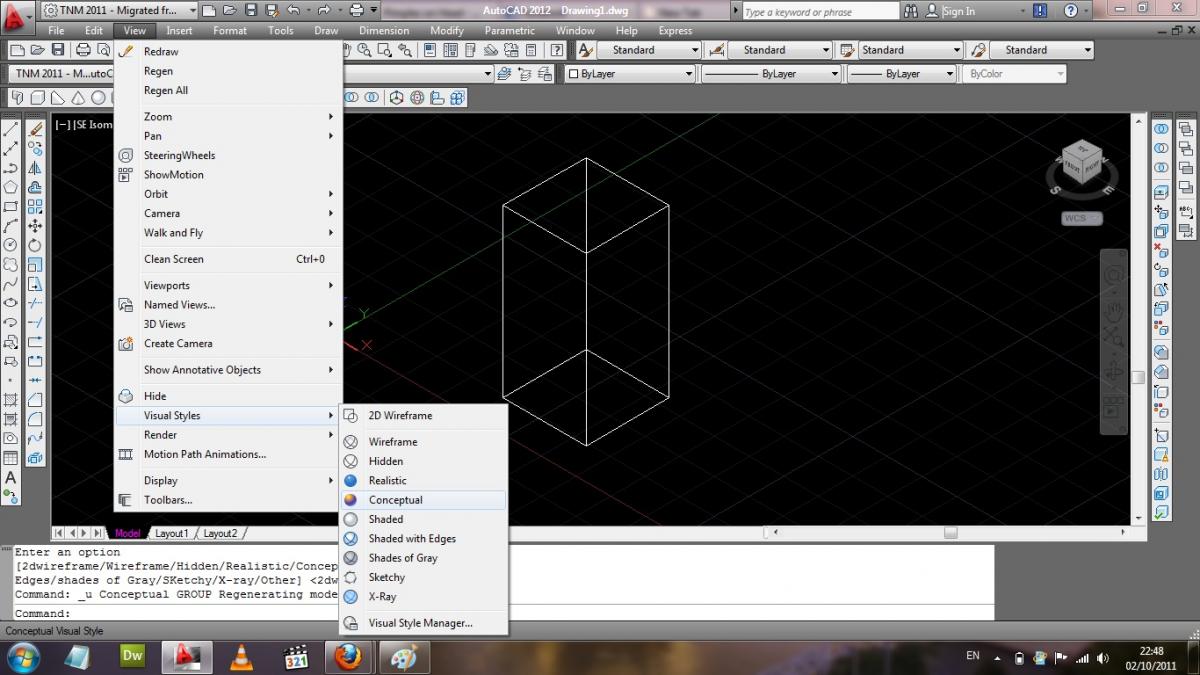
Task: Click the Sign In link
Action: (958, 11)
